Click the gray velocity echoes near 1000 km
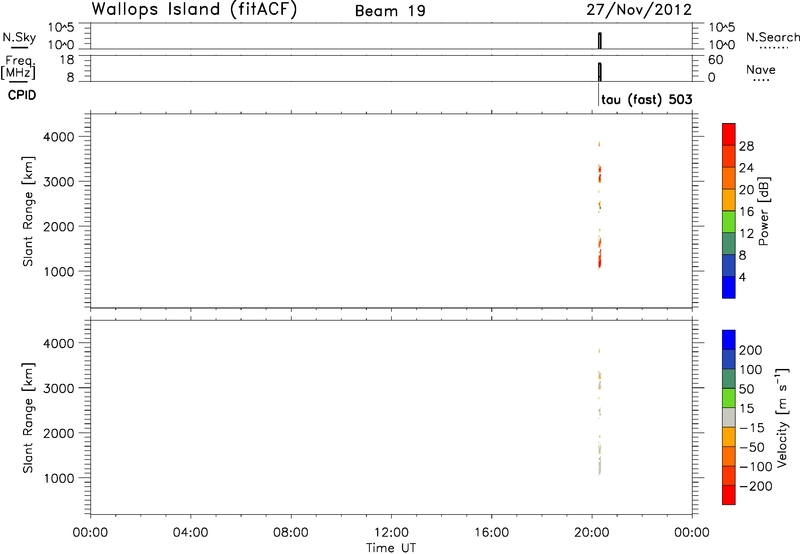This screenshot has width=800, height=554. coord(600,467)
